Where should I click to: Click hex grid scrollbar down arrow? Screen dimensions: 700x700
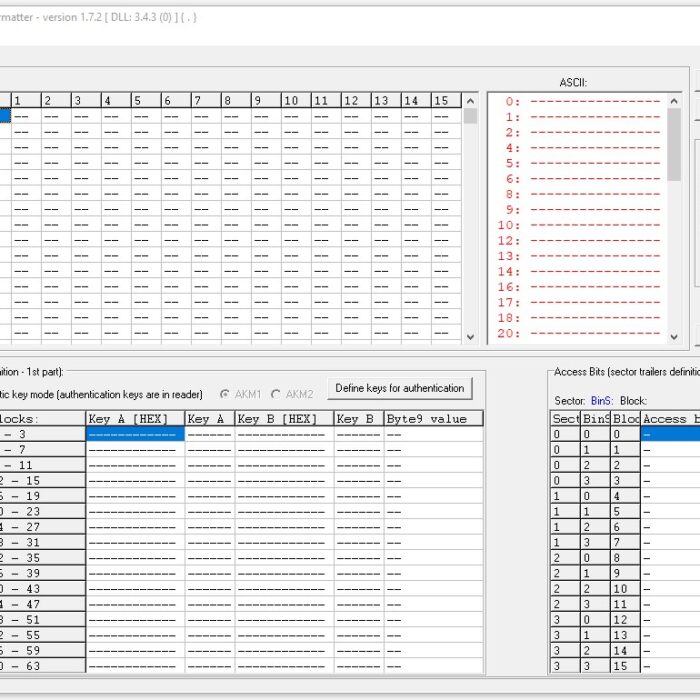click(x=470, y=337)
